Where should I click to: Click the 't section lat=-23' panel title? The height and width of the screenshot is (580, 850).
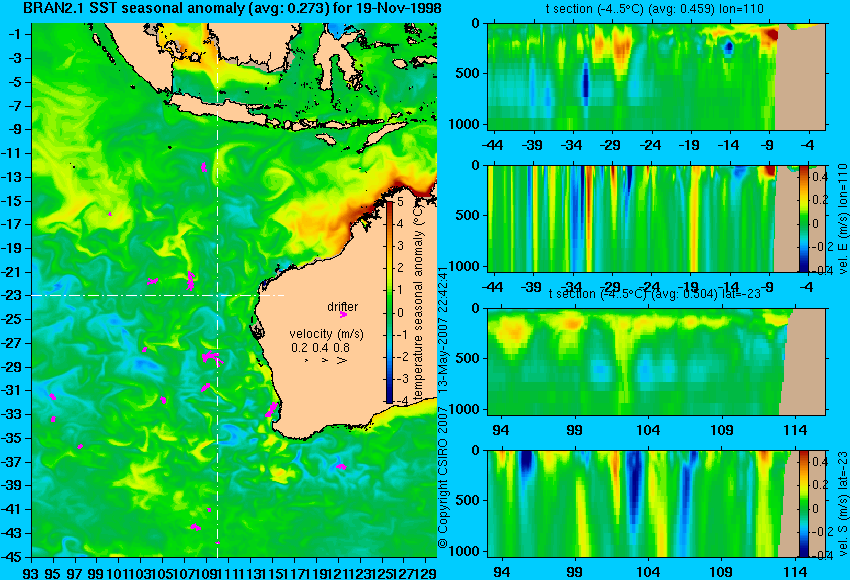click(654, 294)
